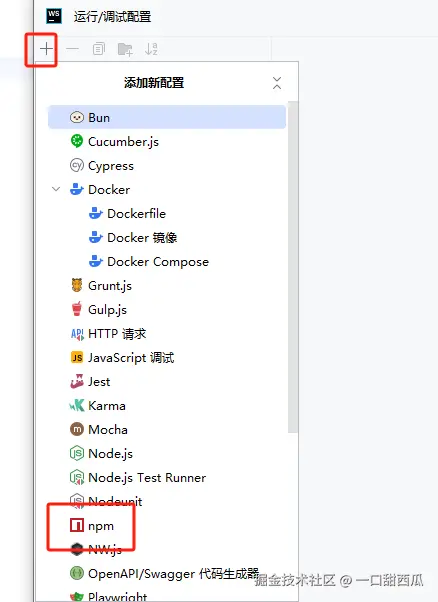Click the red npm icon

[x=77, y=525]
